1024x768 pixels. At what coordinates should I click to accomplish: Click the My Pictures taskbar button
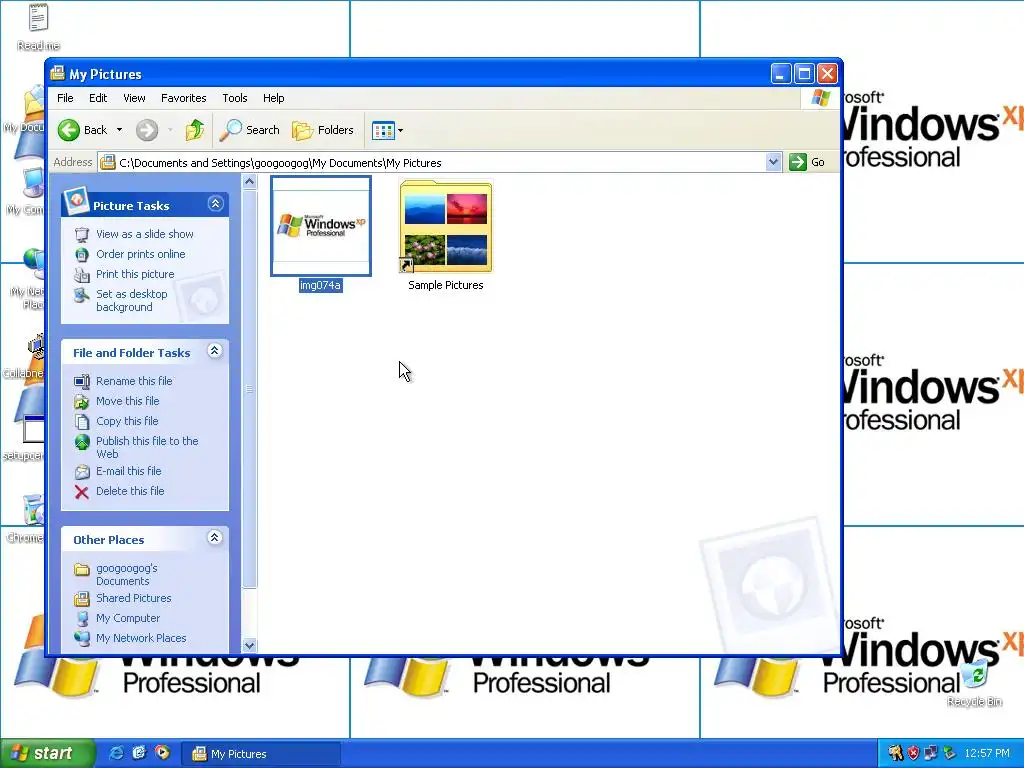(x=260, y=754)
